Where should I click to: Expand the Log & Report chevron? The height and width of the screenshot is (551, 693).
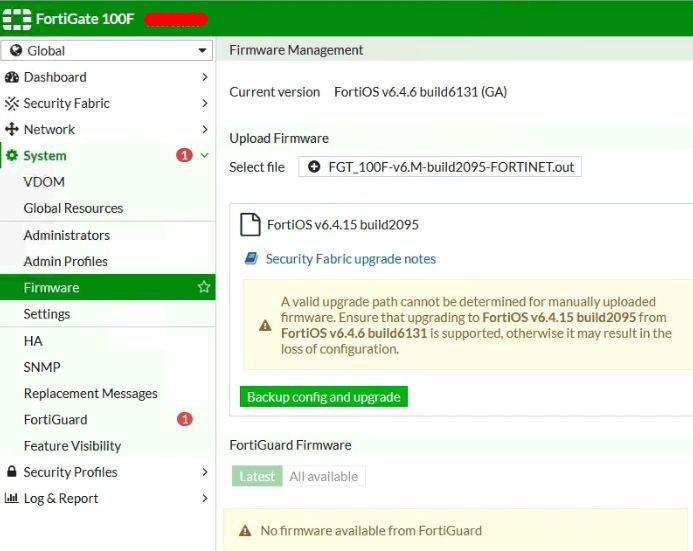coord(205,498)
